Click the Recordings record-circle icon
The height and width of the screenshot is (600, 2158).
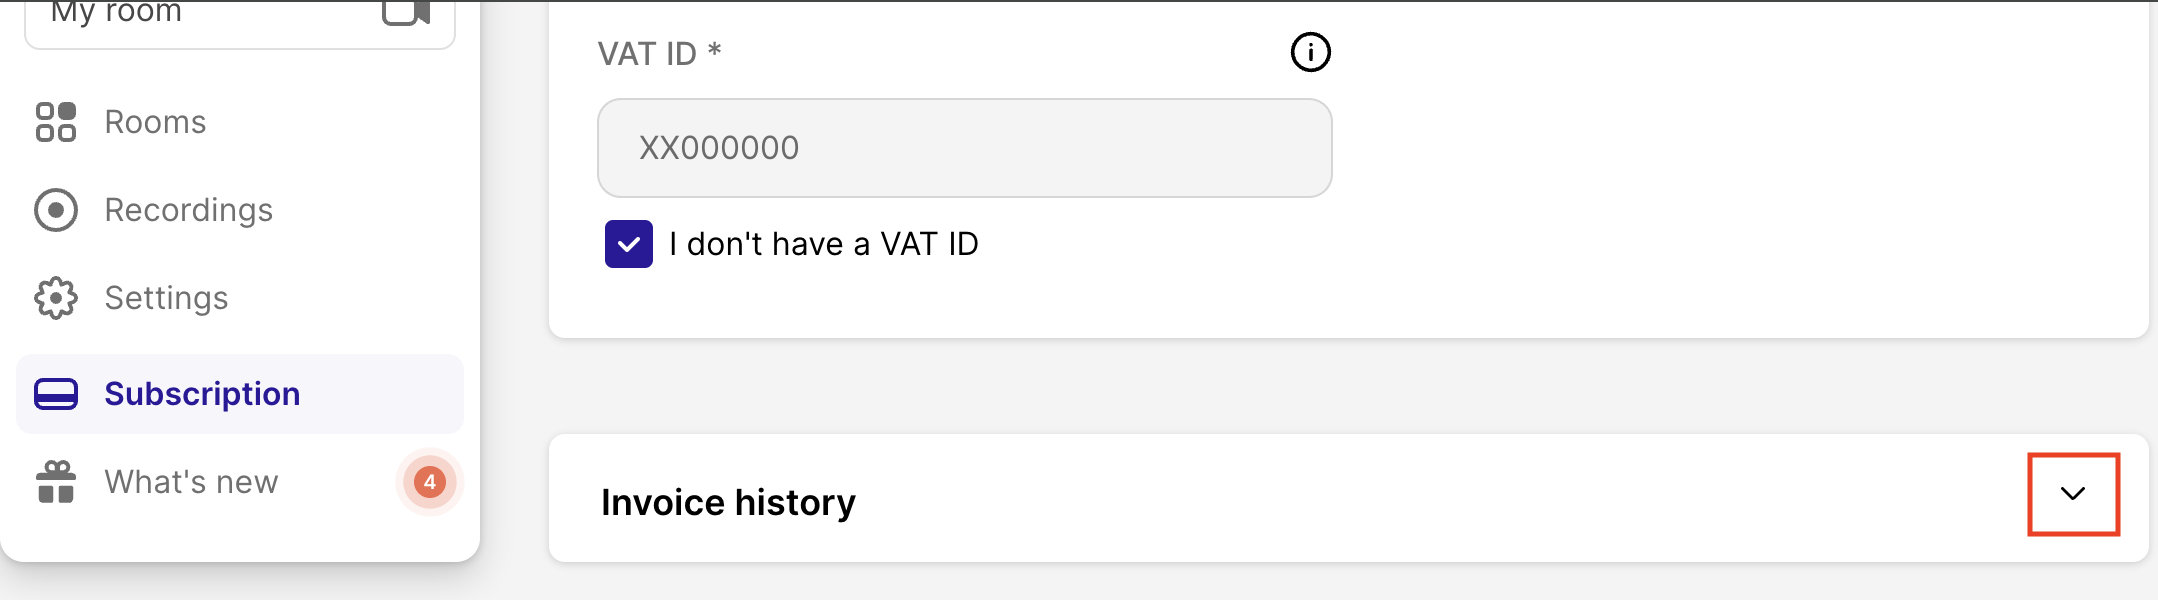click(x=56, y=210)
